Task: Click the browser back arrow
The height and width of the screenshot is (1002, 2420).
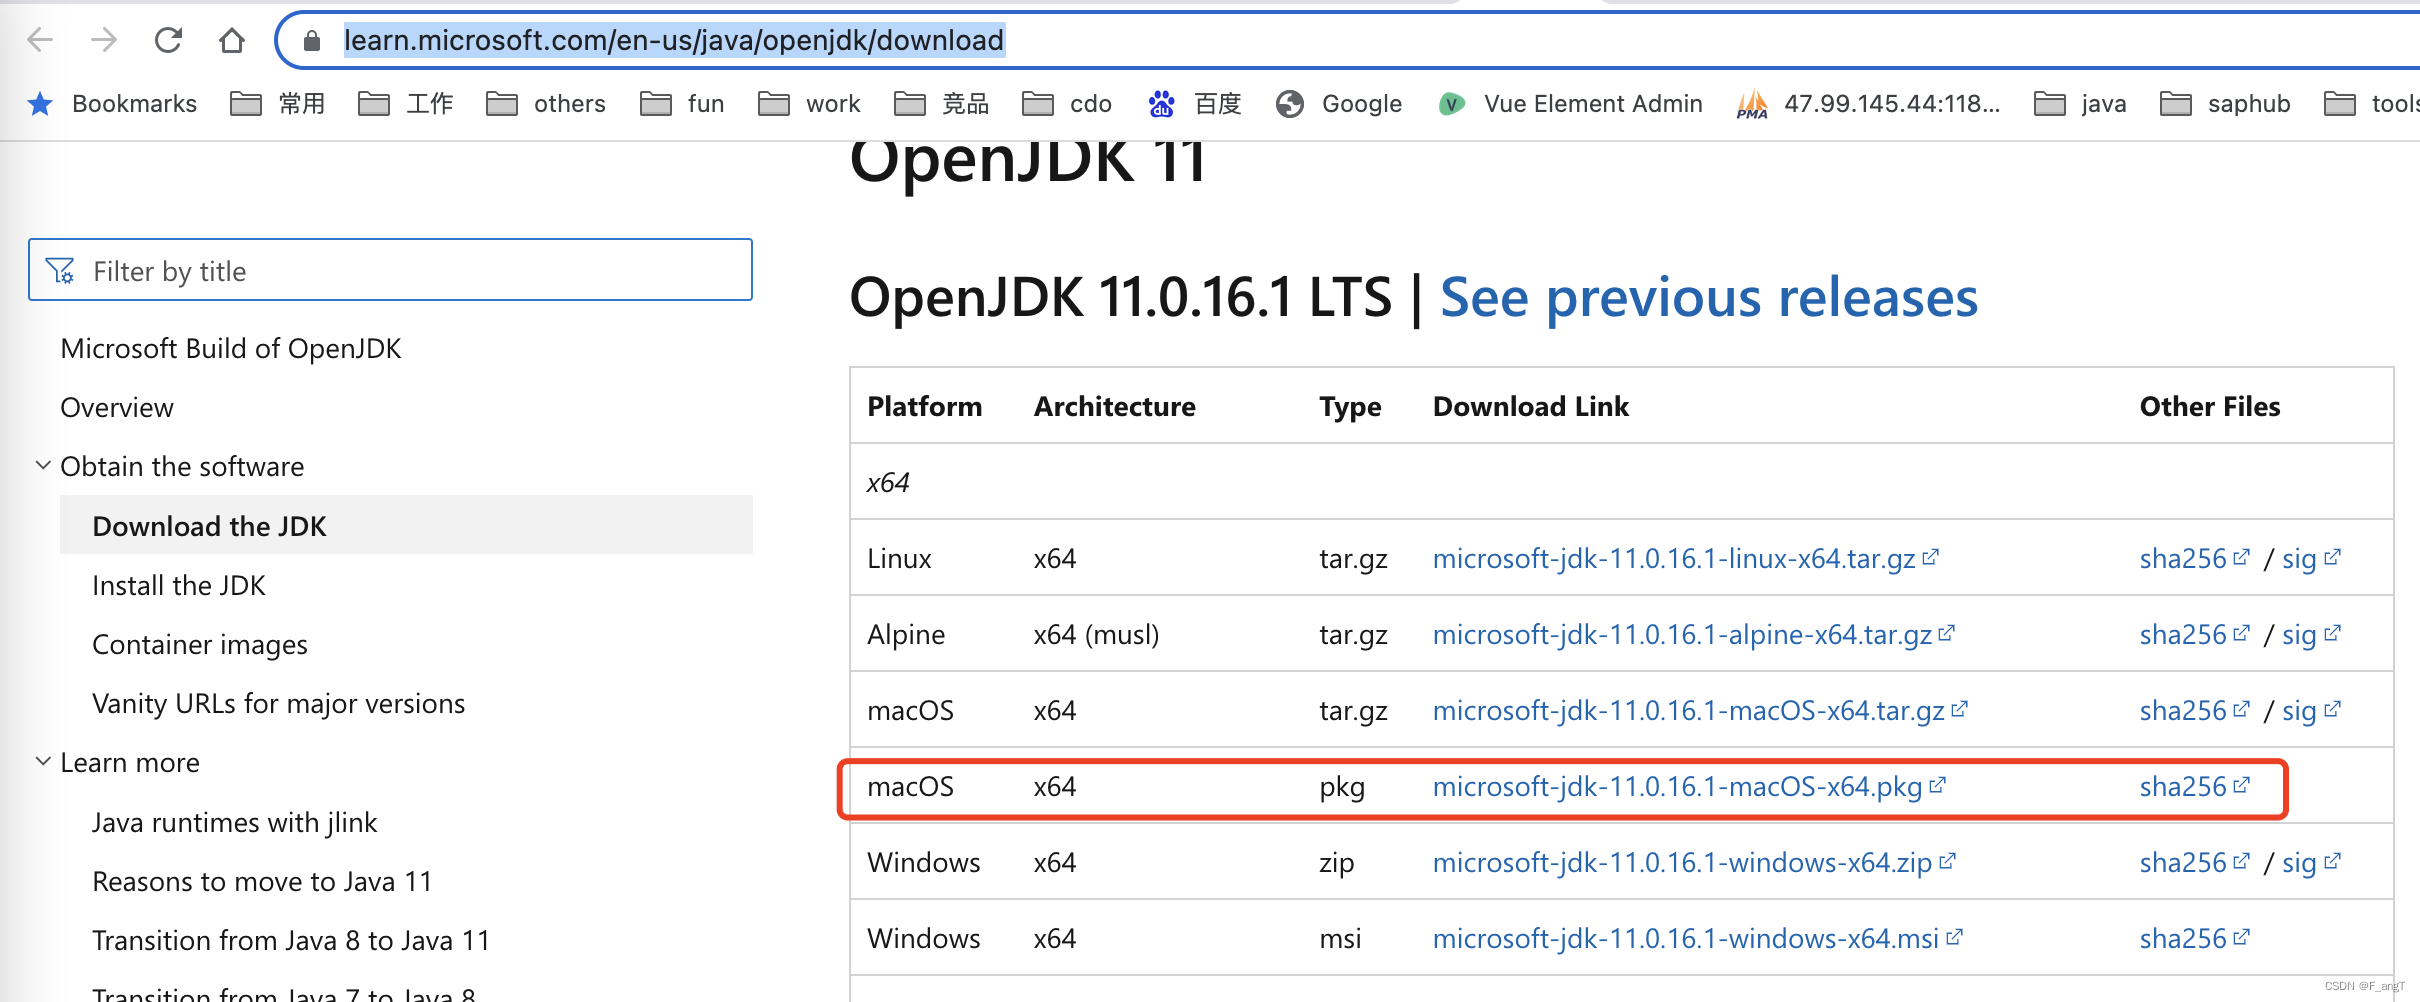Action: [40, 40]
